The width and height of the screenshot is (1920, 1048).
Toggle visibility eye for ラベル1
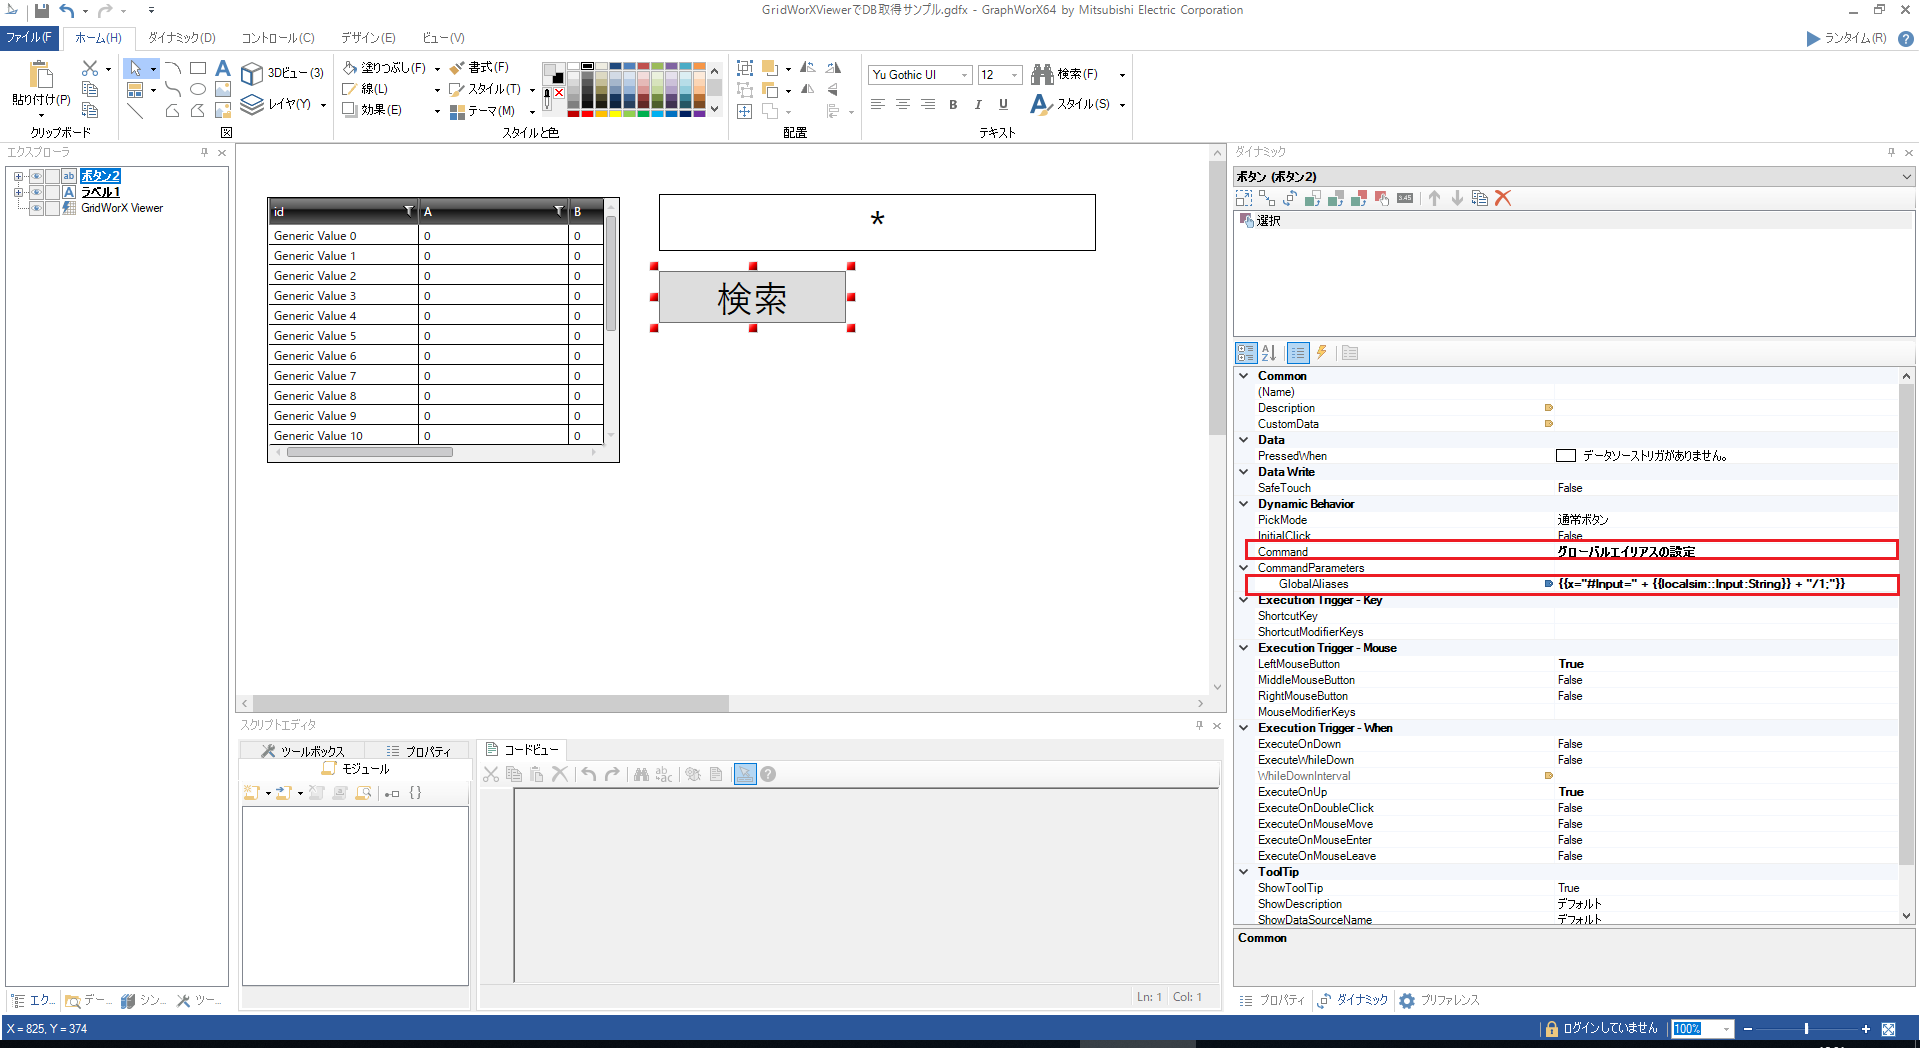(36, 192)
